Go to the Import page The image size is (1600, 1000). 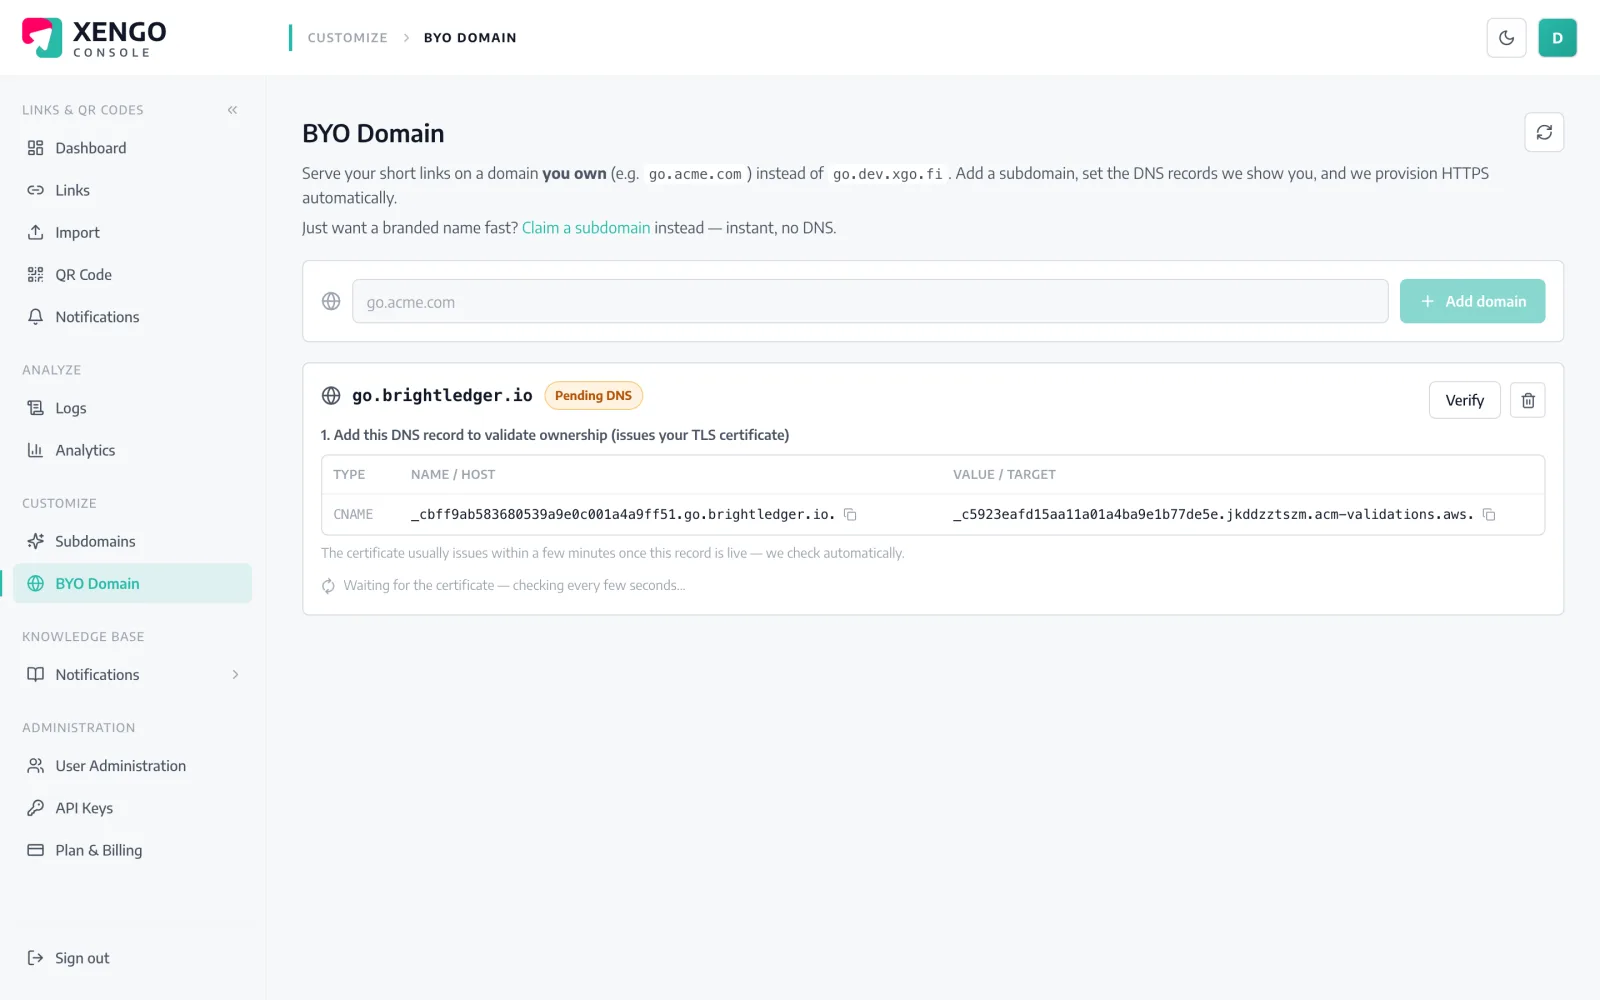tap(132, 232)
